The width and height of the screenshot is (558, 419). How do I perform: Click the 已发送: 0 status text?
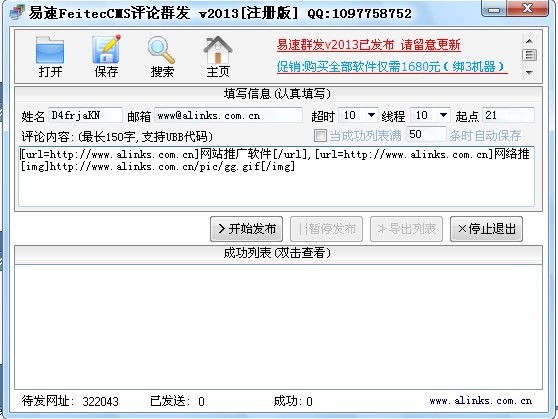pyautogui.click(x=177, y=401)
